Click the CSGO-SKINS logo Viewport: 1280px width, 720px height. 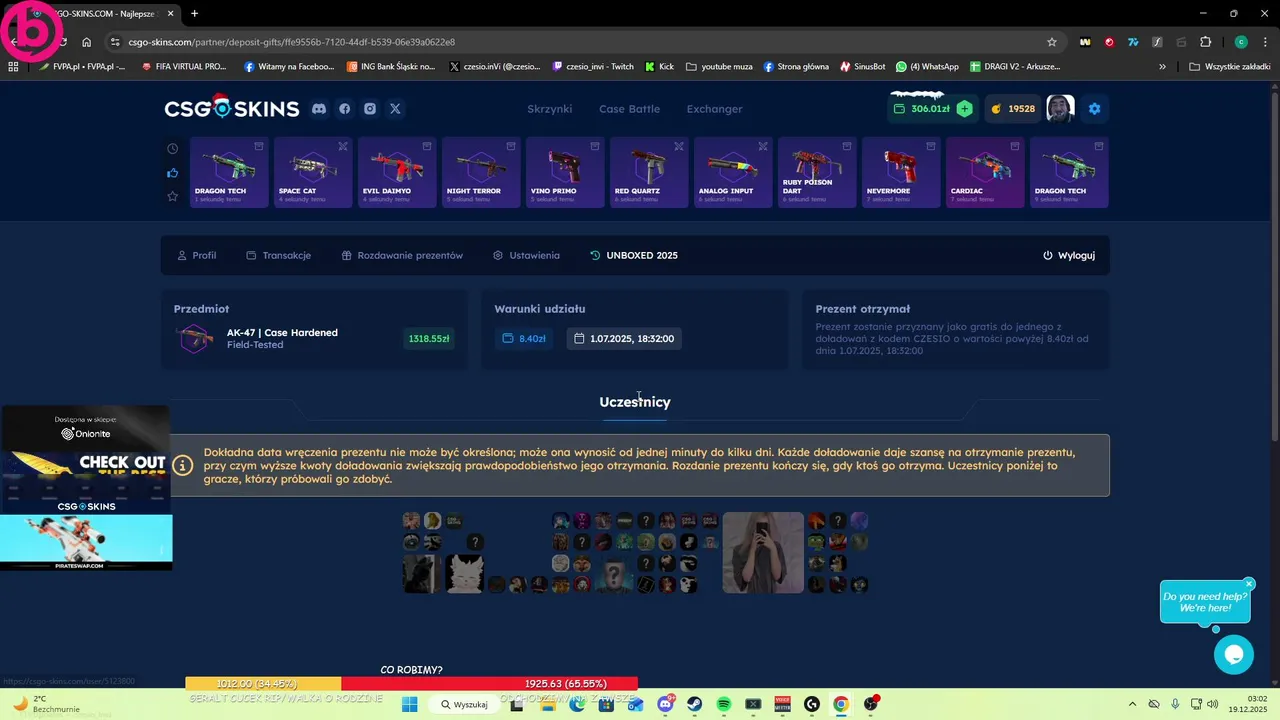231,108
